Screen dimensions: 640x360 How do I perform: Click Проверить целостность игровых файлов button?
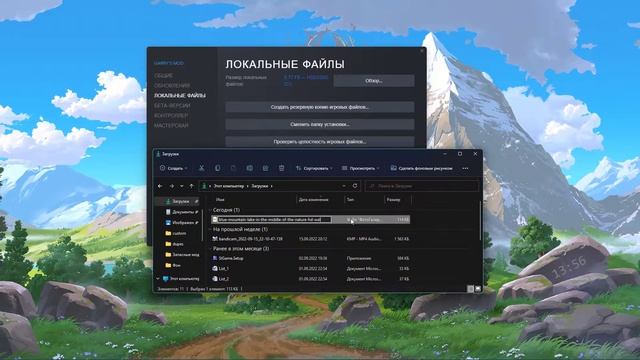pos(320,142)
